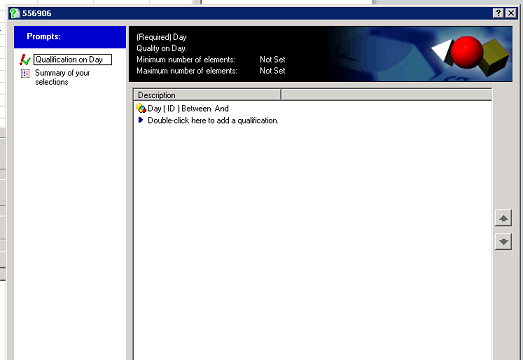
Task: Close the 556906 prompt dialog
Action: pyautogui.click(x=511, y=13)
